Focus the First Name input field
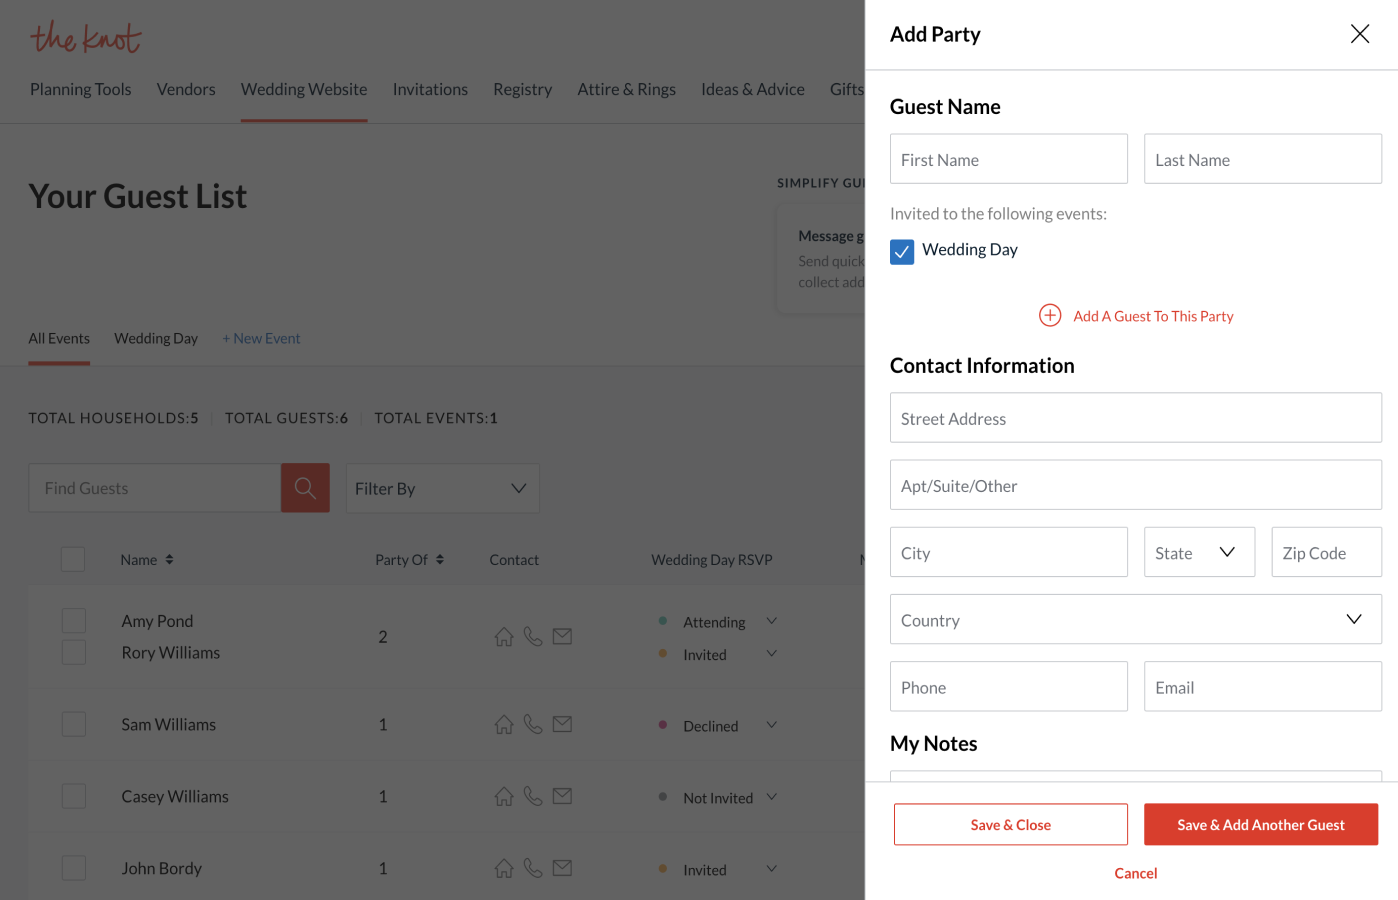1398x900 pixels. tap(1008, 160)
